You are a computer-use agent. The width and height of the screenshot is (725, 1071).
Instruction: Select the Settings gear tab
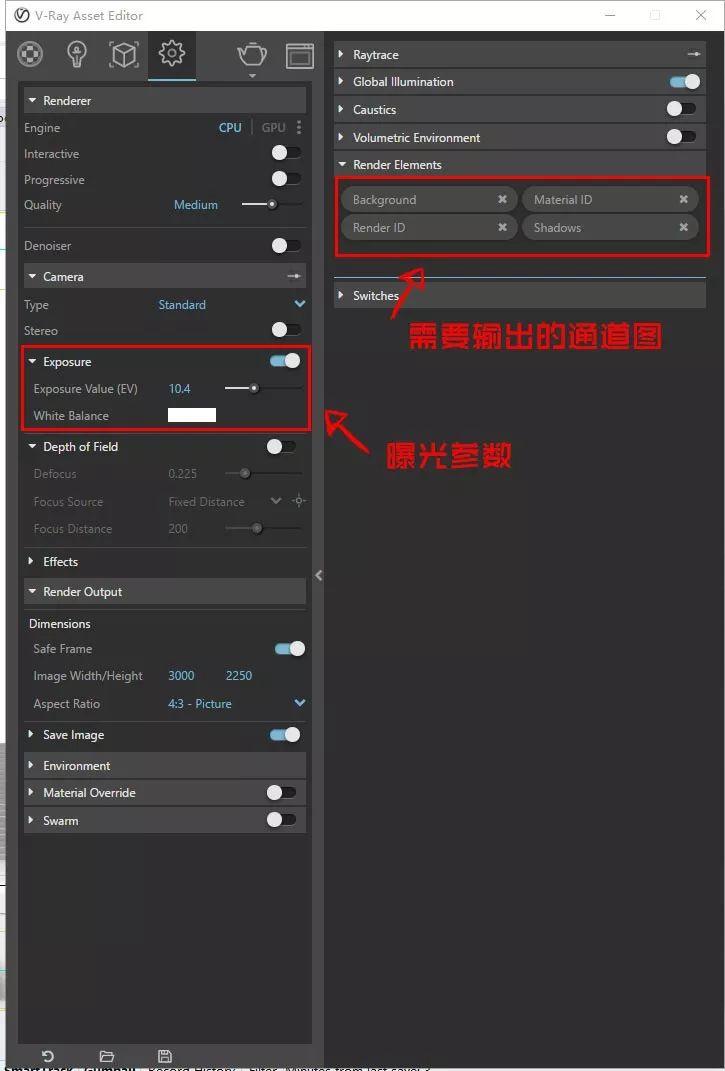172,53
